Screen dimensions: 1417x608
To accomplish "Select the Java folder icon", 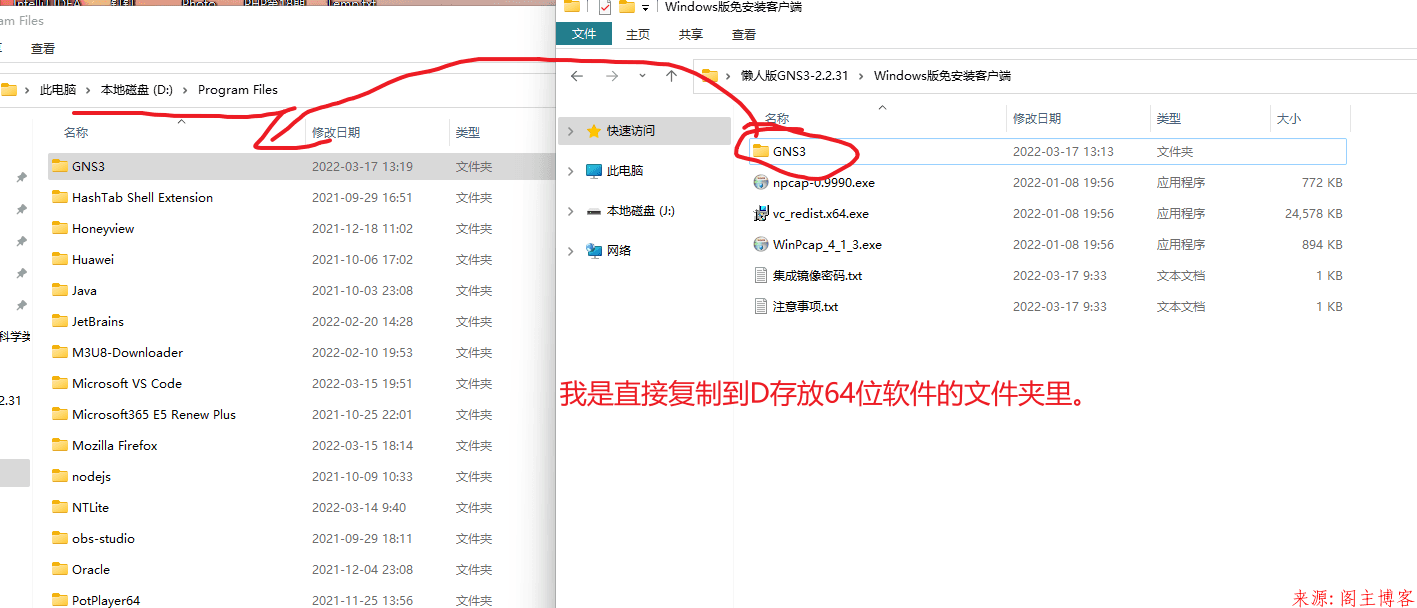I will point(59,290).
